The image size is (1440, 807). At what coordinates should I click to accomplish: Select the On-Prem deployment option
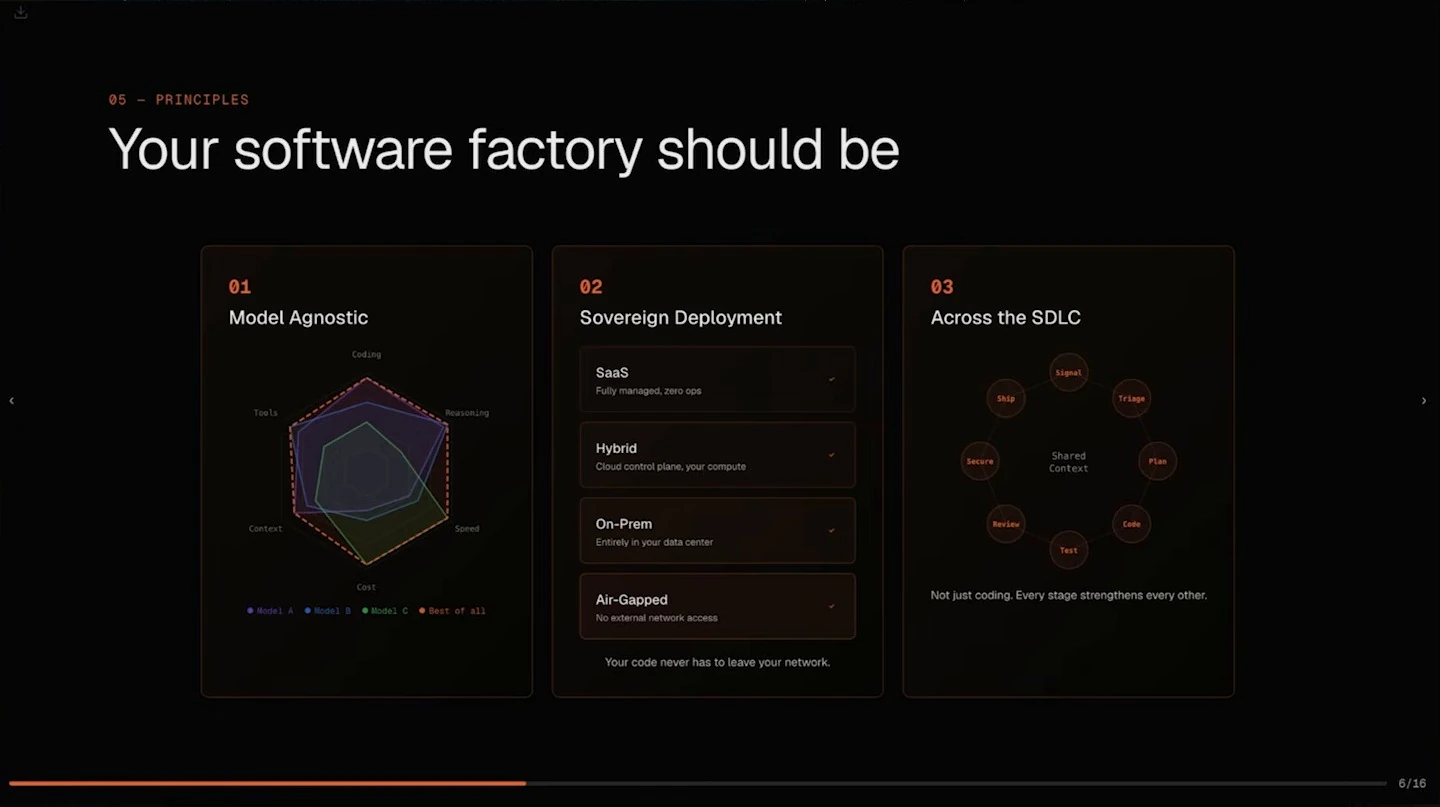click(x=717, y=531)
